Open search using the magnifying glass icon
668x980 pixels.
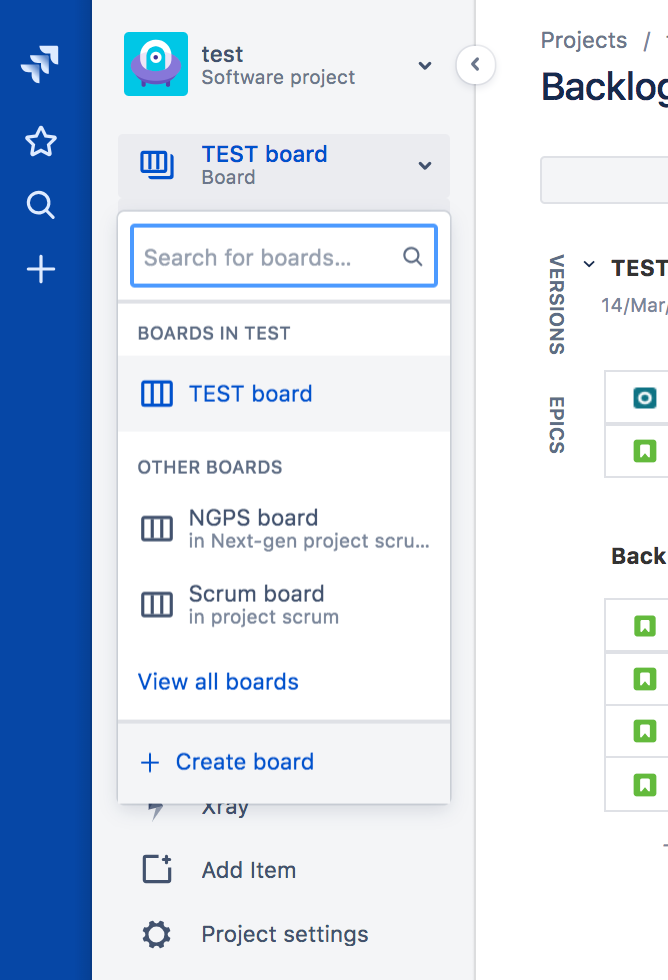[40, 205]
